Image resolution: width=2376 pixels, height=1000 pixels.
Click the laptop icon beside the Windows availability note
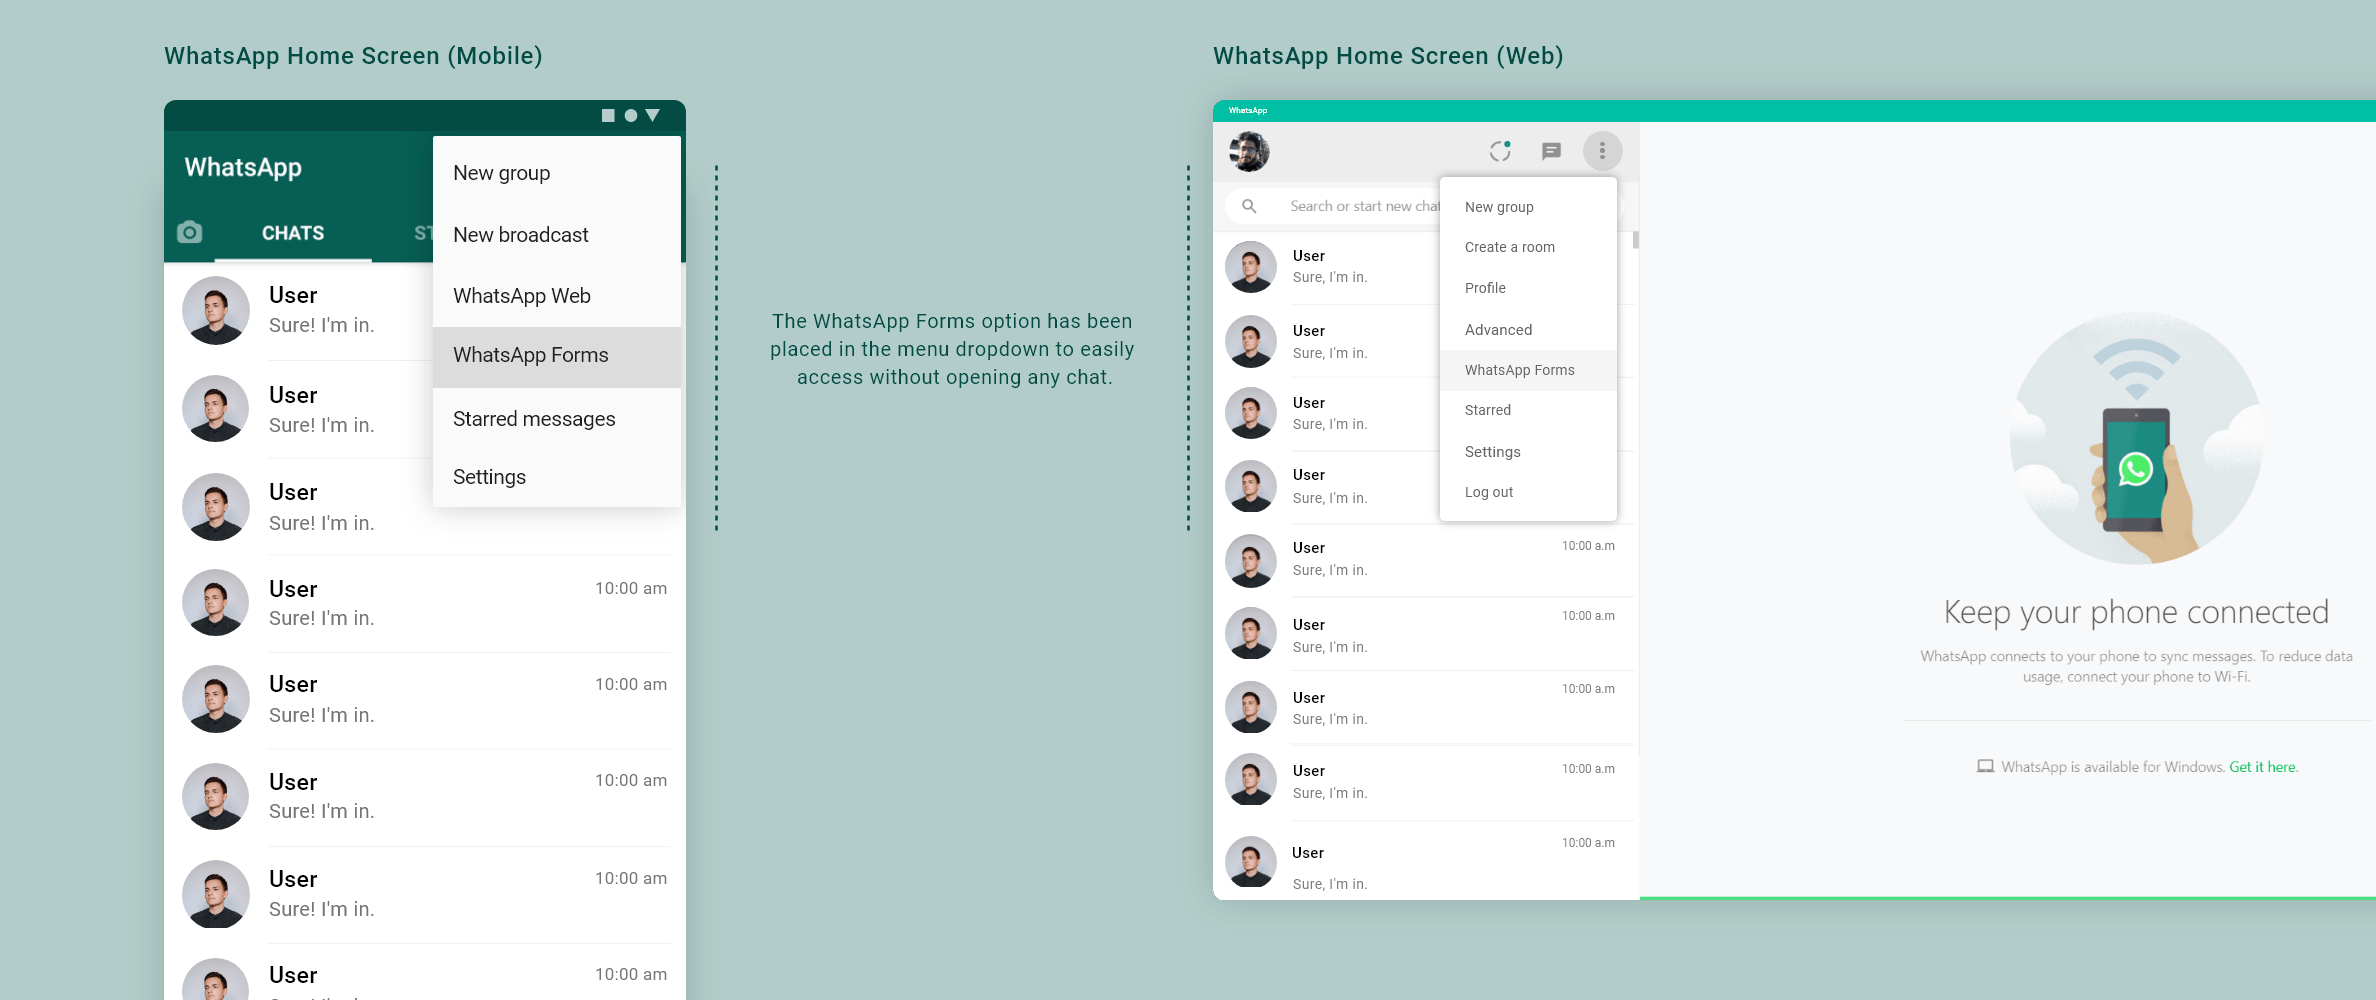[1984, 766]
